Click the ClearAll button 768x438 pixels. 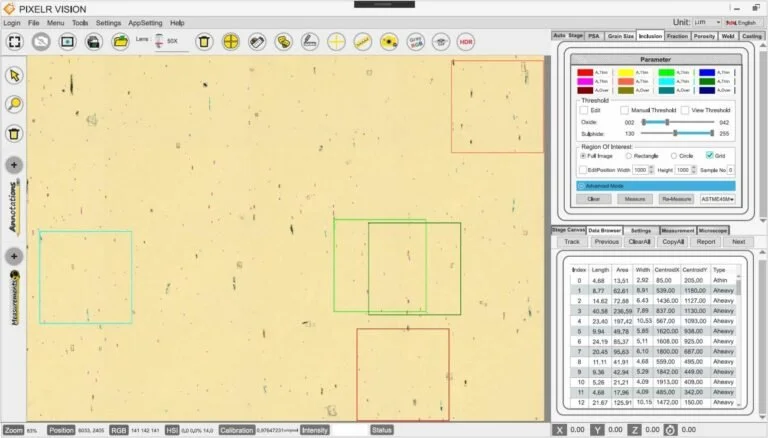pyautogui.click(x=639, y=242)
